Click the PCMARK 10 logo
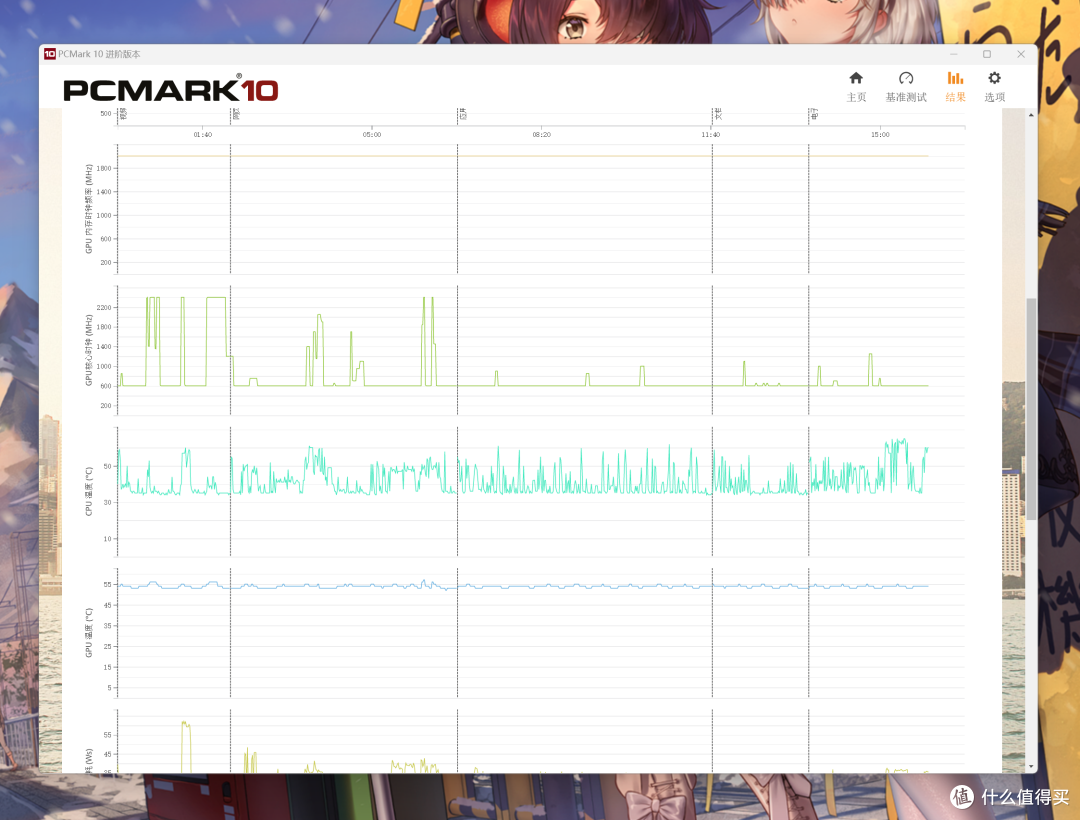The width and height of the screenshot is (1080, 820). [171, 91]
